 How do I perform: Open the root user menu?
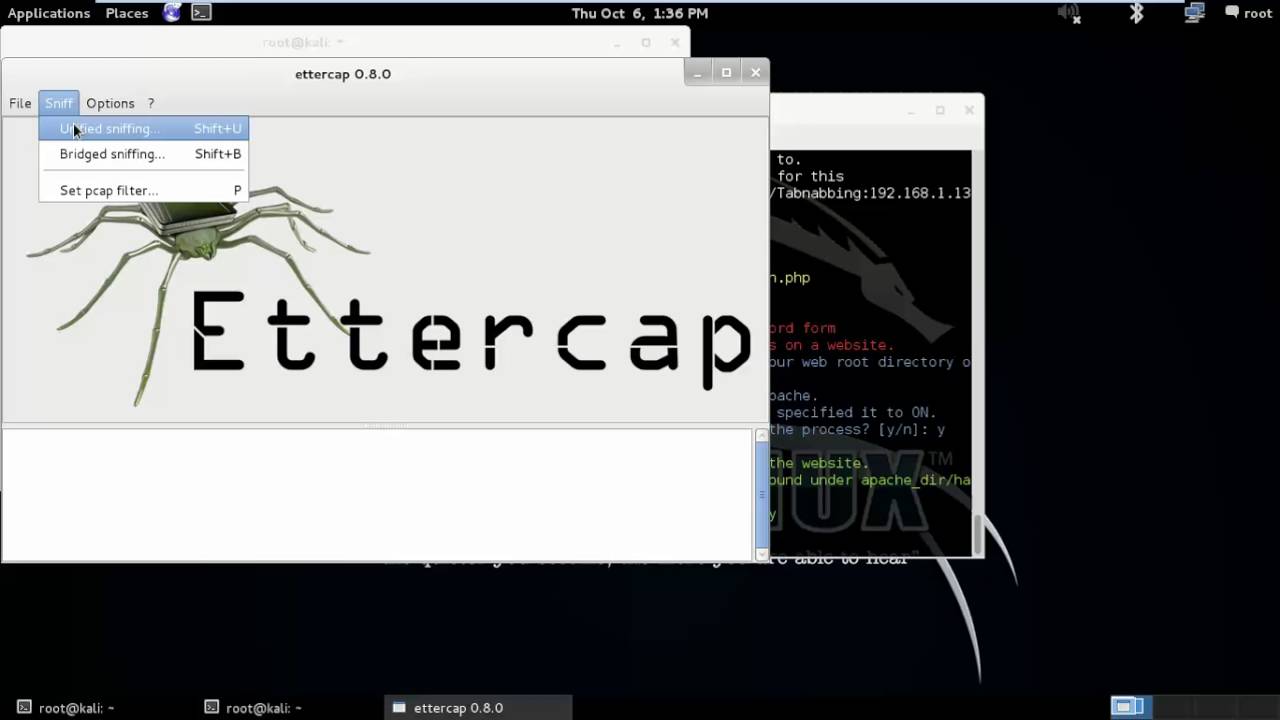1249,13
